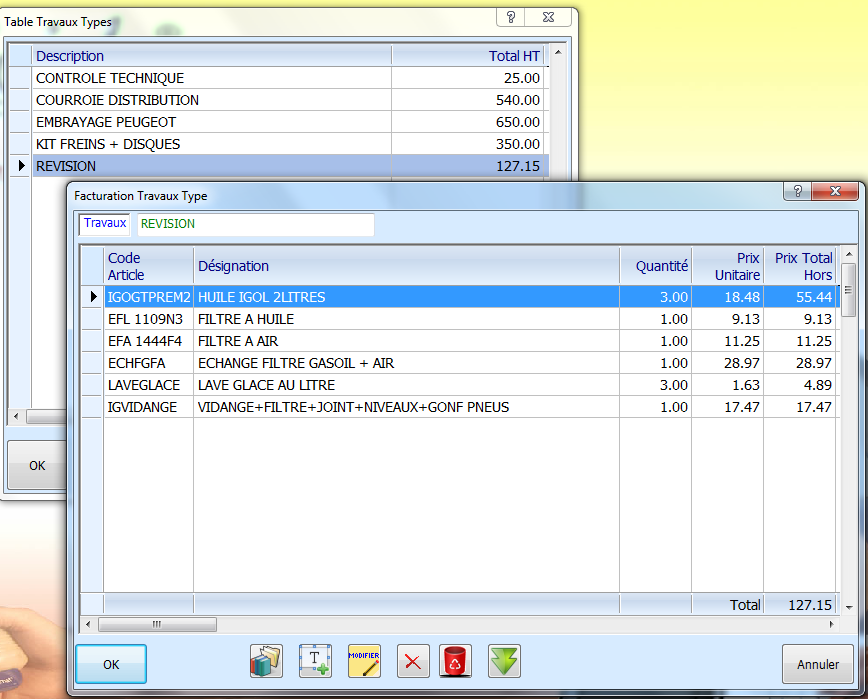
Task: Click the REVISION text field
Action: pyautogui.click(x=255, y=224)
